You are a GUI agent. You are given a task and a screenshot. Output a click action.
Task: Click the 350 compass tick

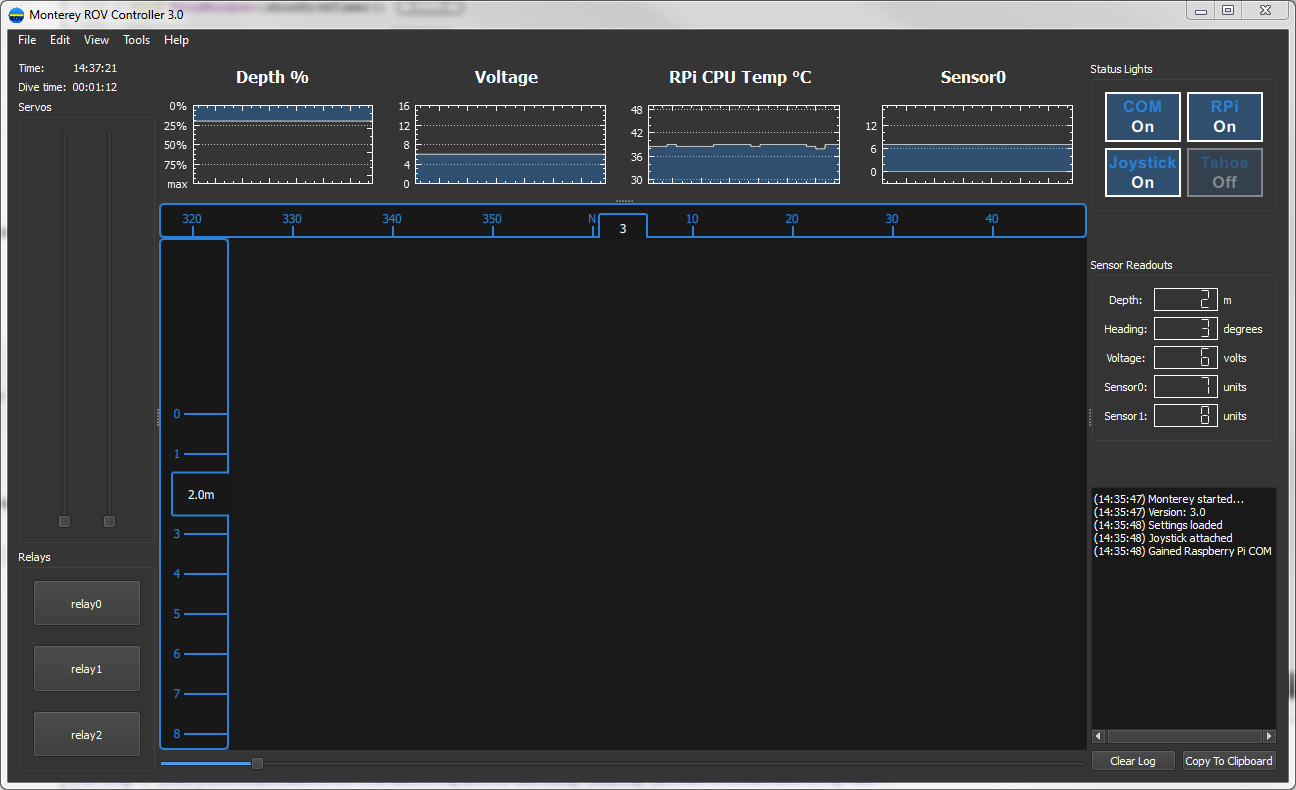pos(492,219)
